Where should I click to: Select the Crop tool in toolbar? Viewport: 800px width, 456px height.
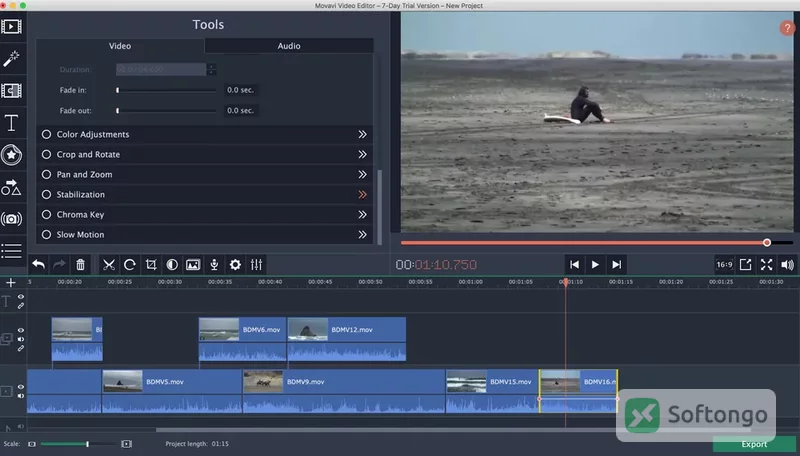tap(151, 264)
